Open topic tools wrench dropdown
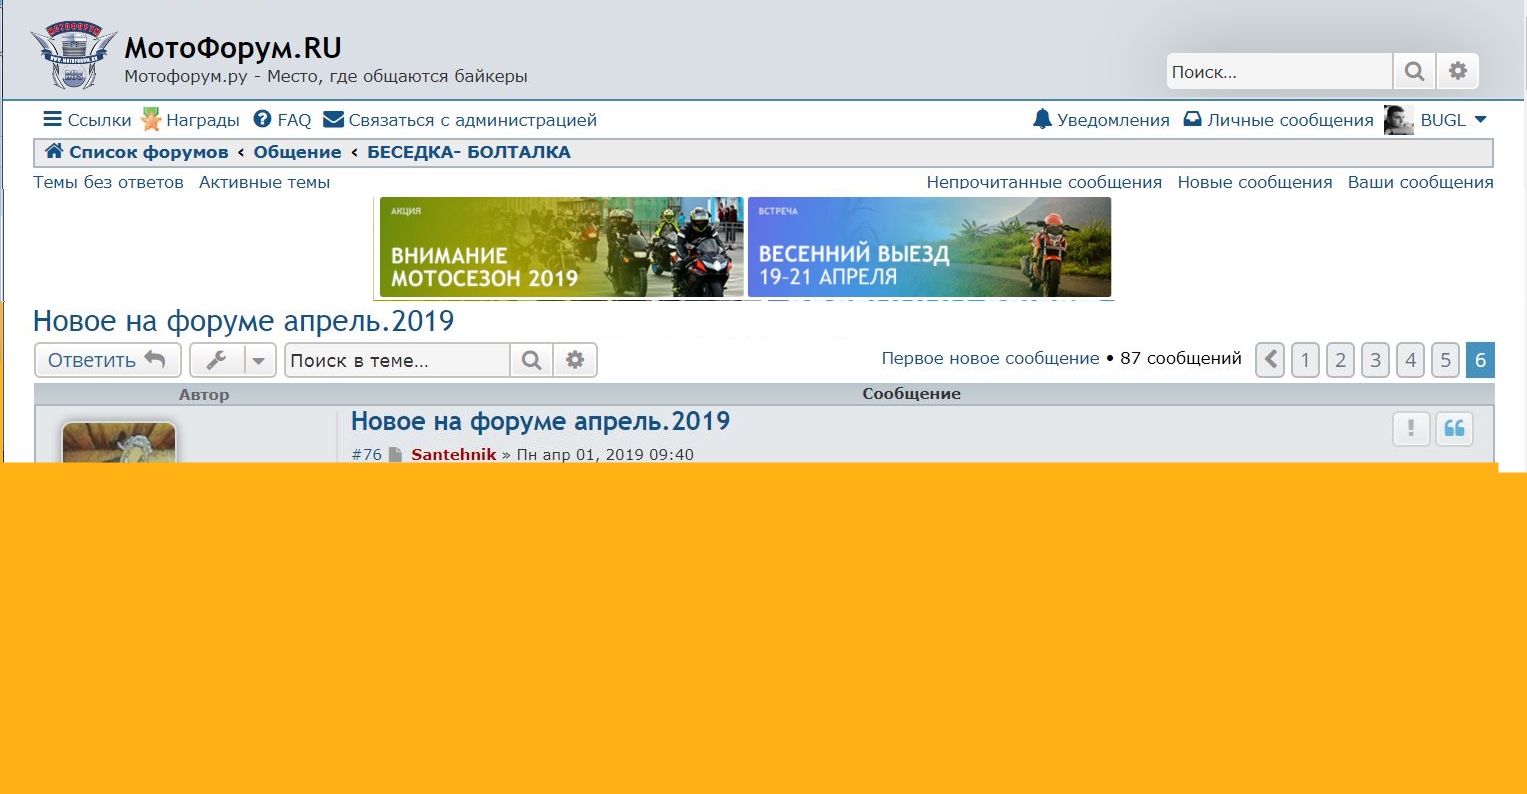The width and height of the screenshot is (1527, 794). (x=232, y=360)
